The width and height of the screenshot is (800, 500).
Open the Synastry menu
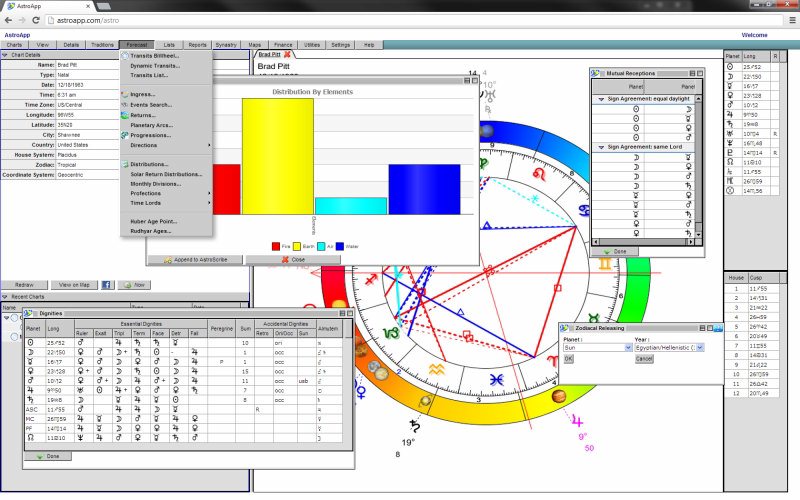[x=226, y=45]
